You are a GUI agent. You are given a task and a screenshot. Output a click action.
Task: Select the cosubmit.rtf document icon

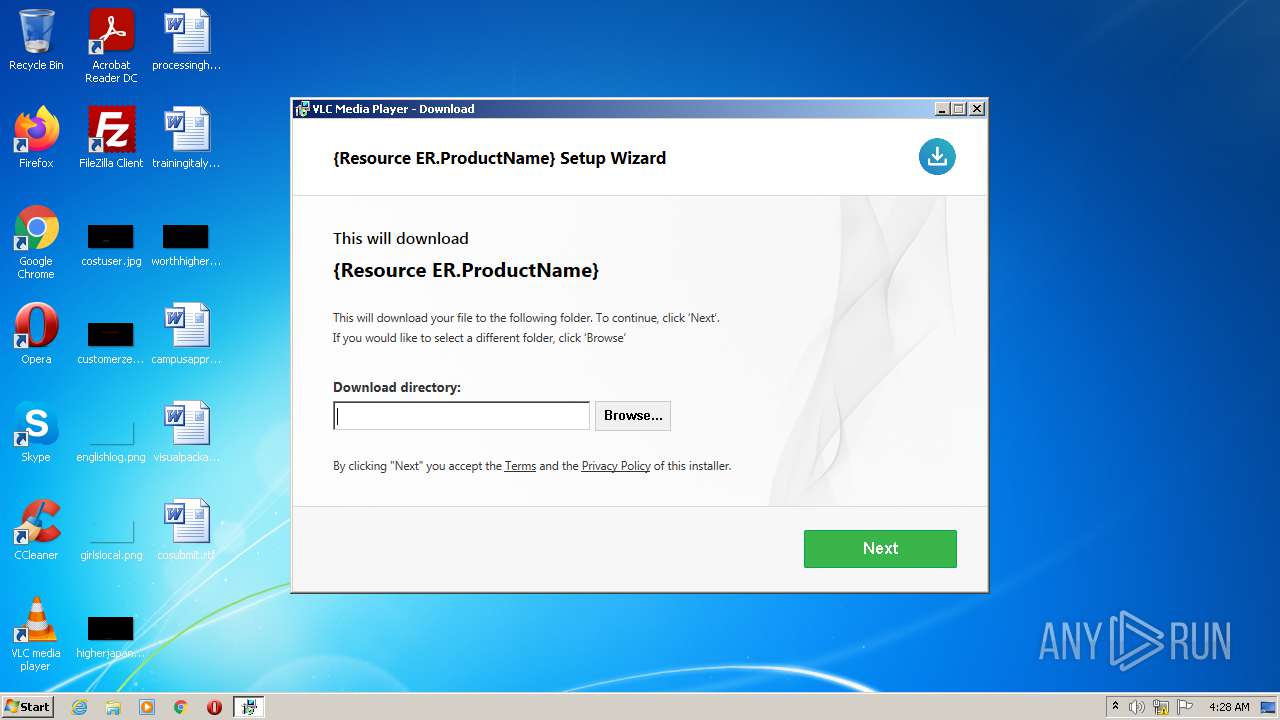click(x=186, y=530)
